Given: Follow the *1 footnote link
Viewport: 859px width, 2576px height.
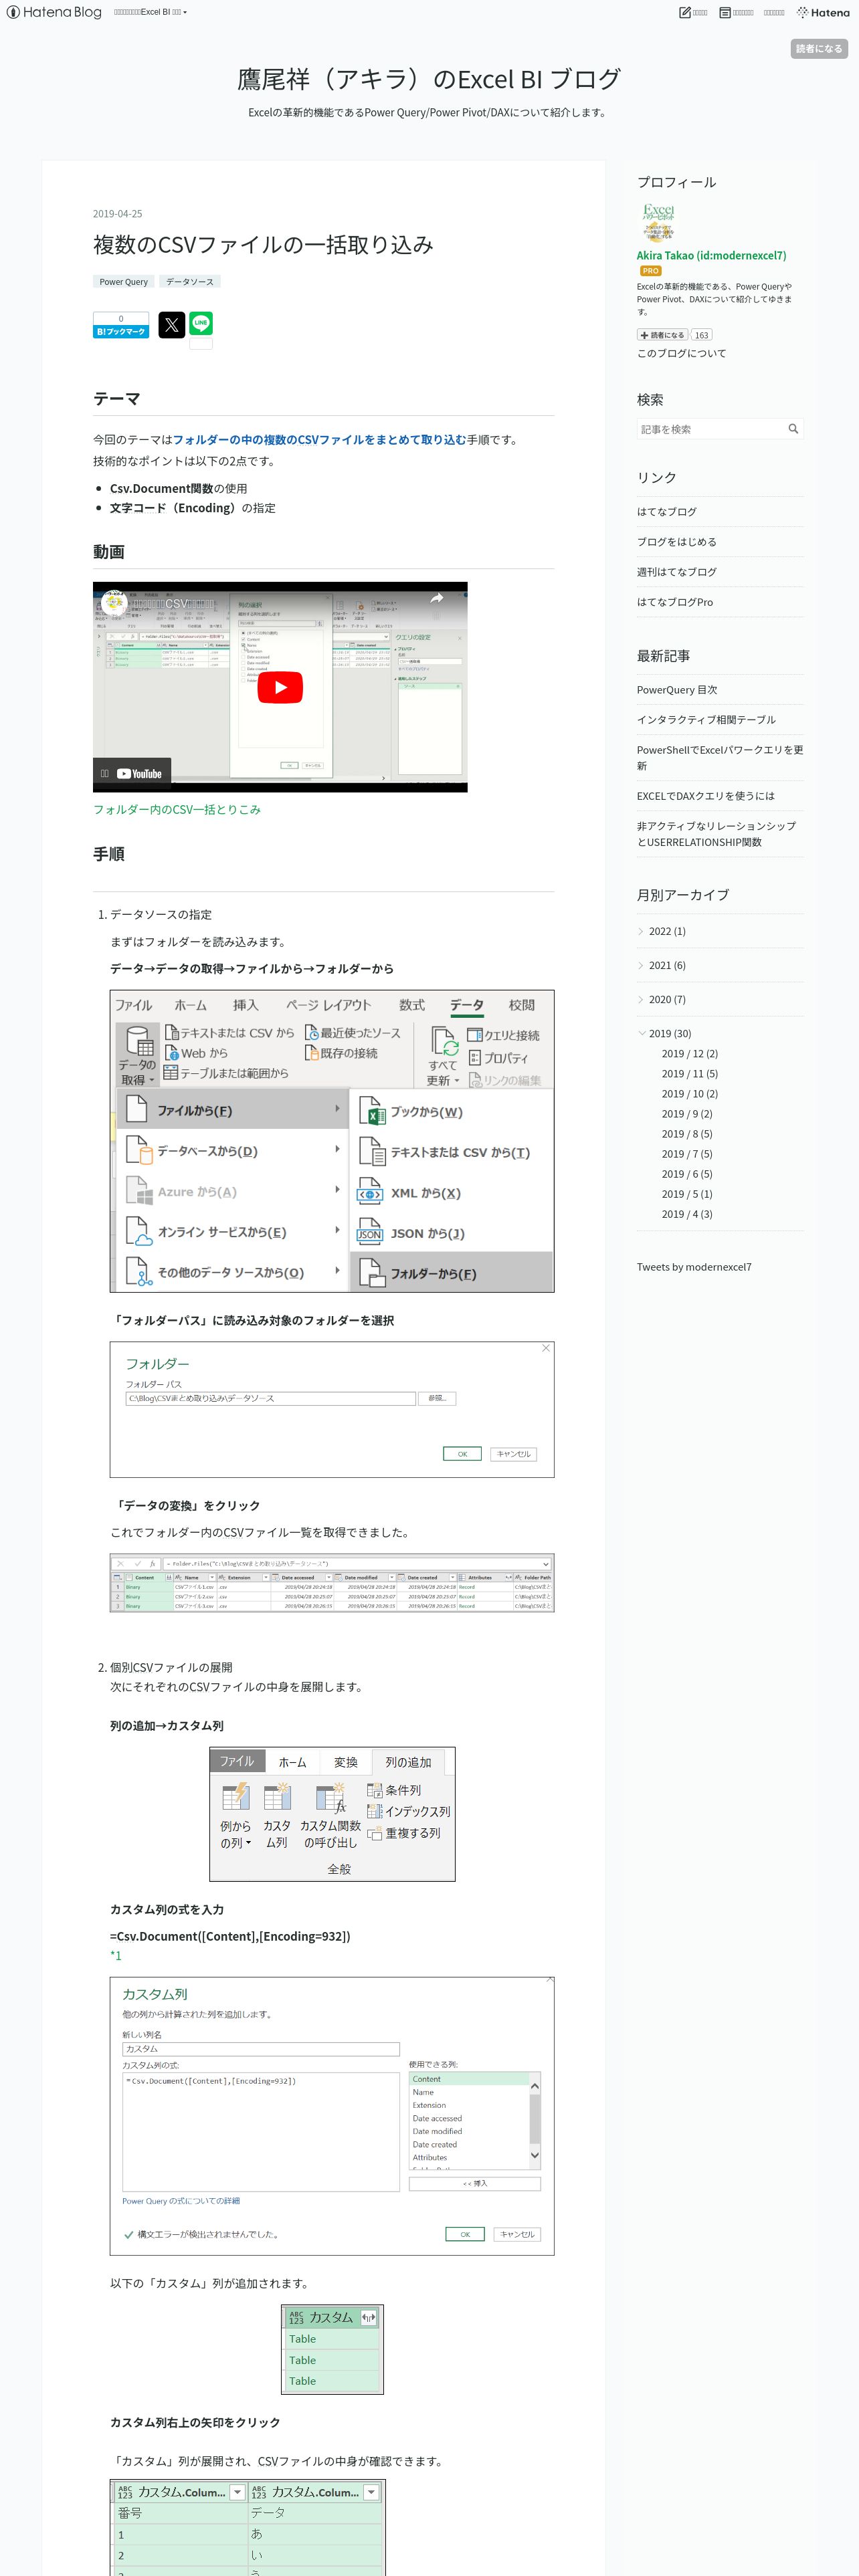Looking at the screenshot, I should (116, 1955).
